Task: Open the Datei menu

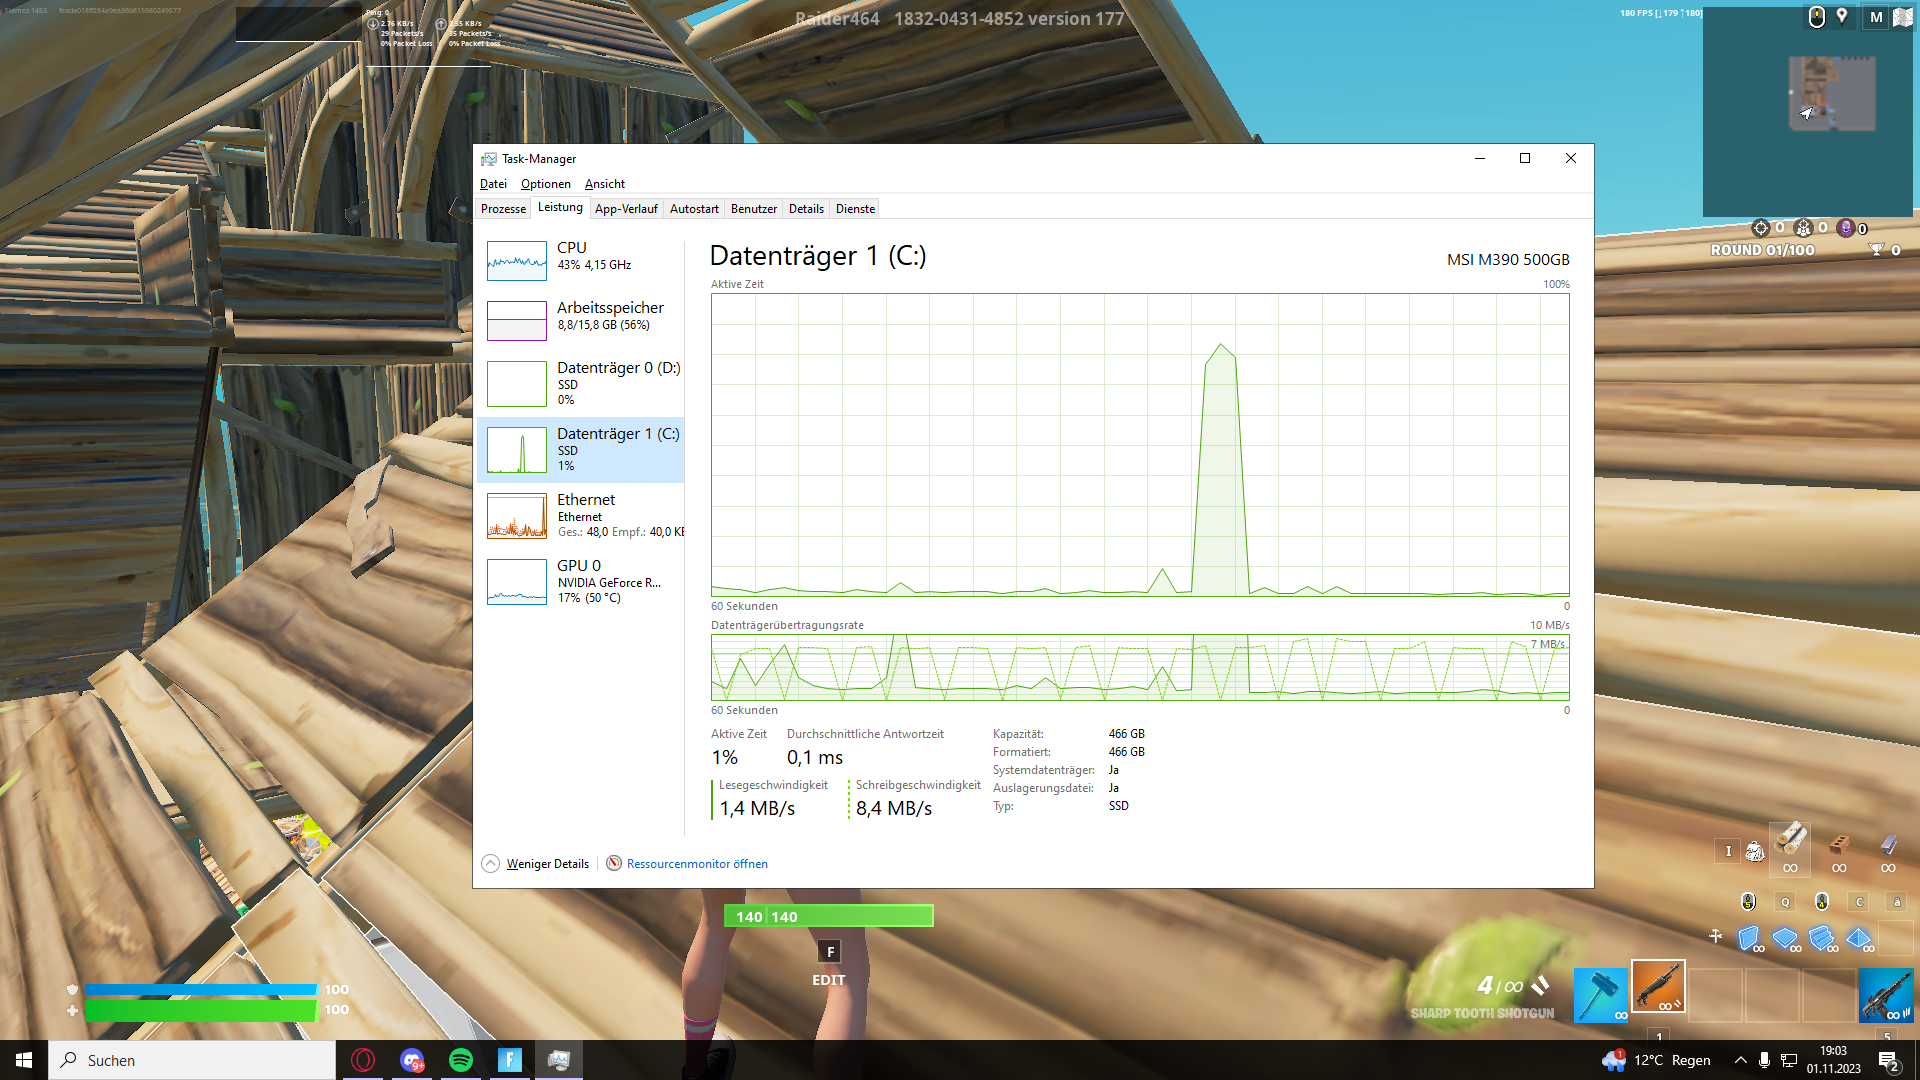Action: click(x=493, y=184)
